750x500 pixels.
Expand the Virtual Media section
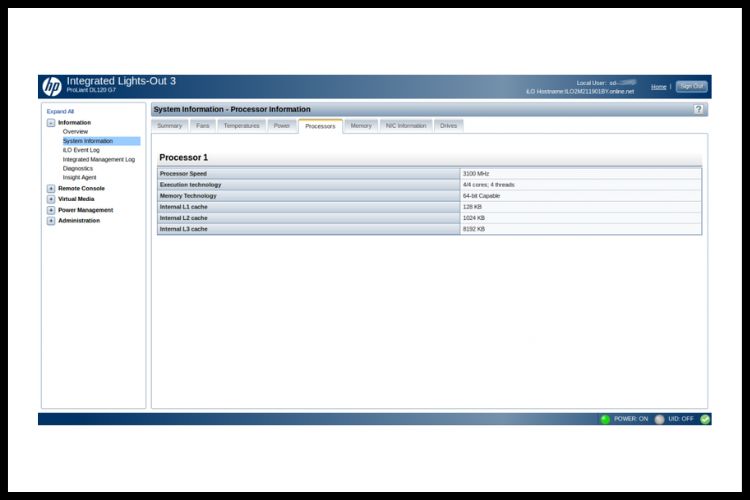click(x=51, y=199)
